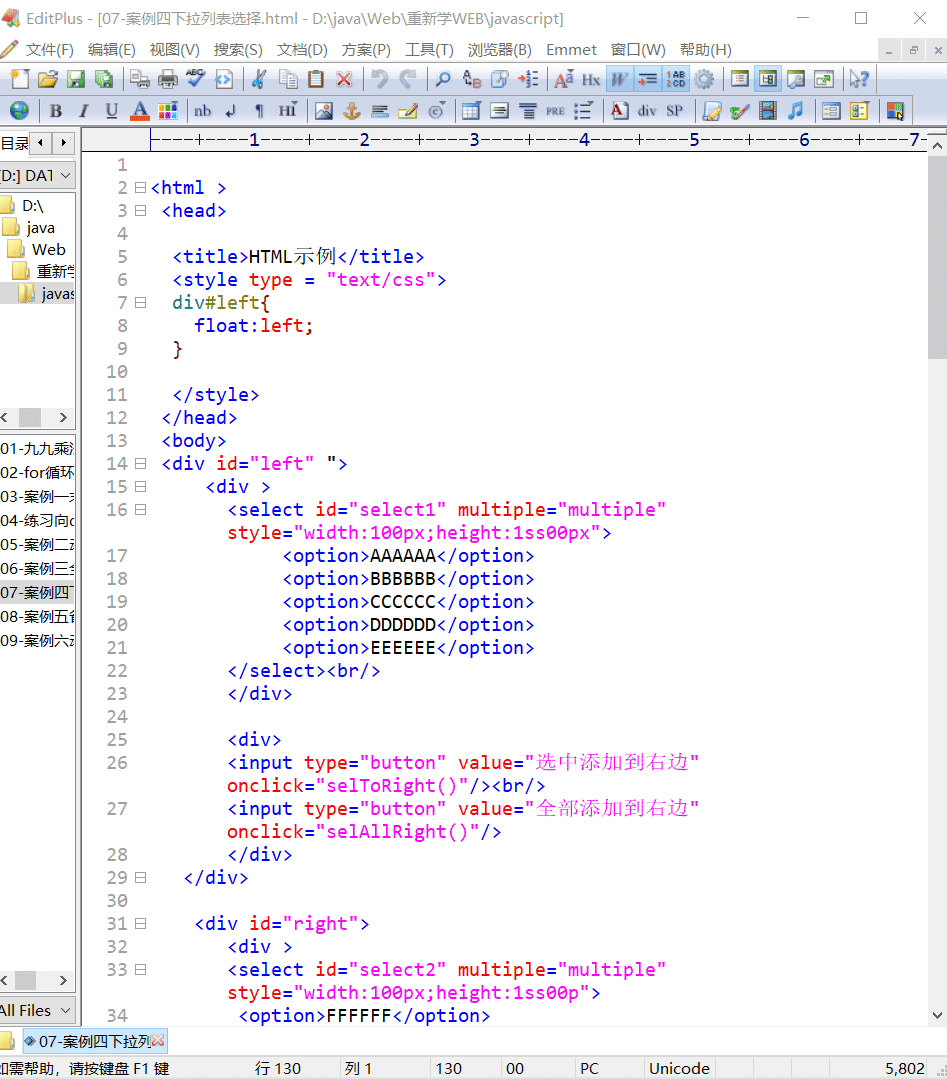Insert an anchor link with the anchor icon
The height and width of the screenshot is (1079, 947).
(352, 110)
